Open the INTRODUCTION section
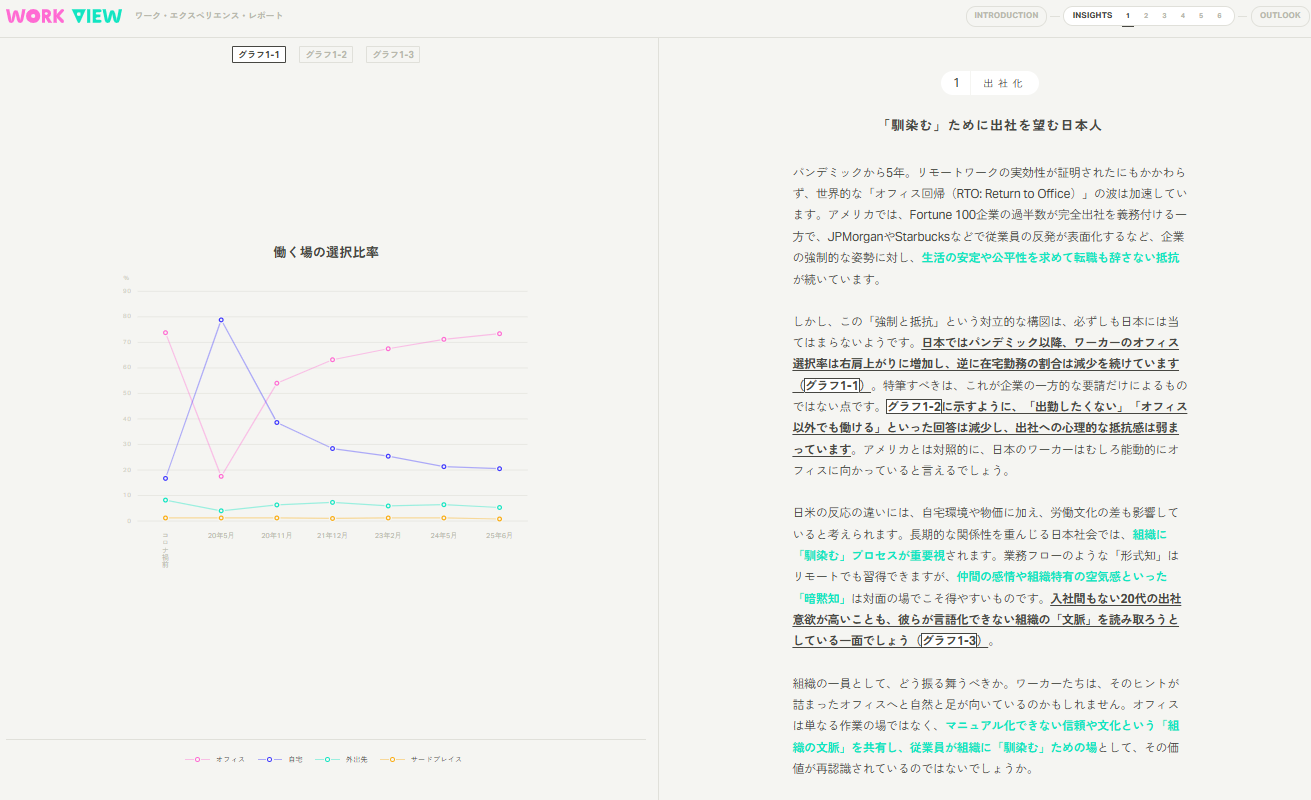The height and width of the screenshot is (800, 1311). tap(1006, 15)
